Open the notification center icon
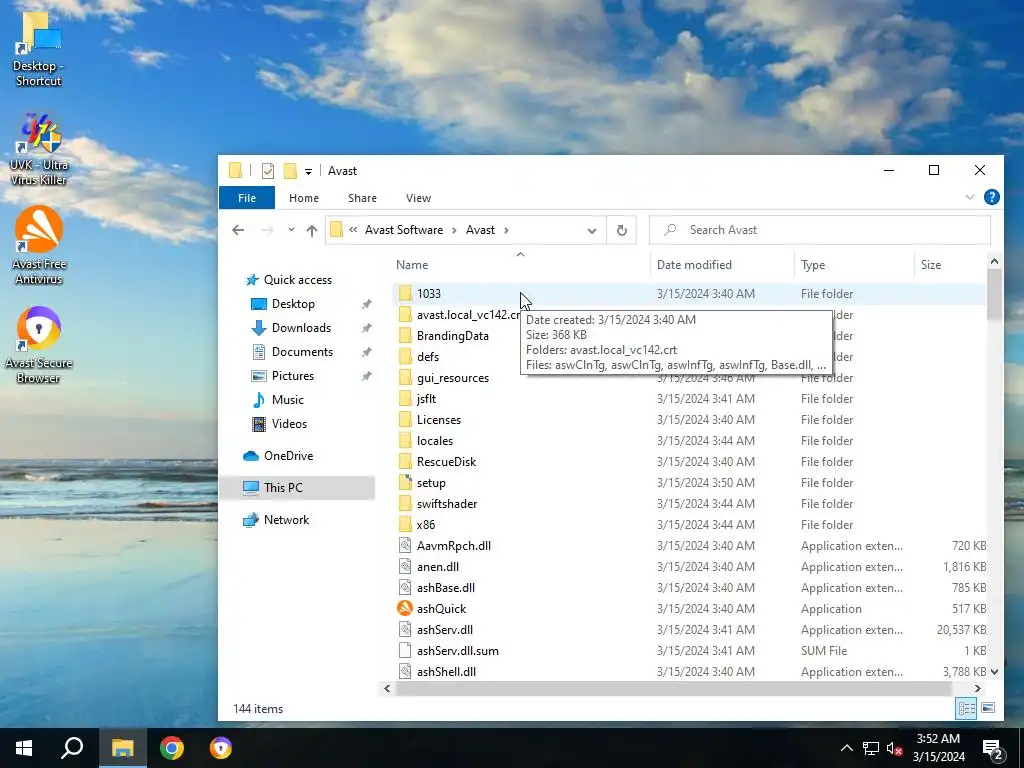Viewport: 1024px width, 768px height. pos(993,749)
